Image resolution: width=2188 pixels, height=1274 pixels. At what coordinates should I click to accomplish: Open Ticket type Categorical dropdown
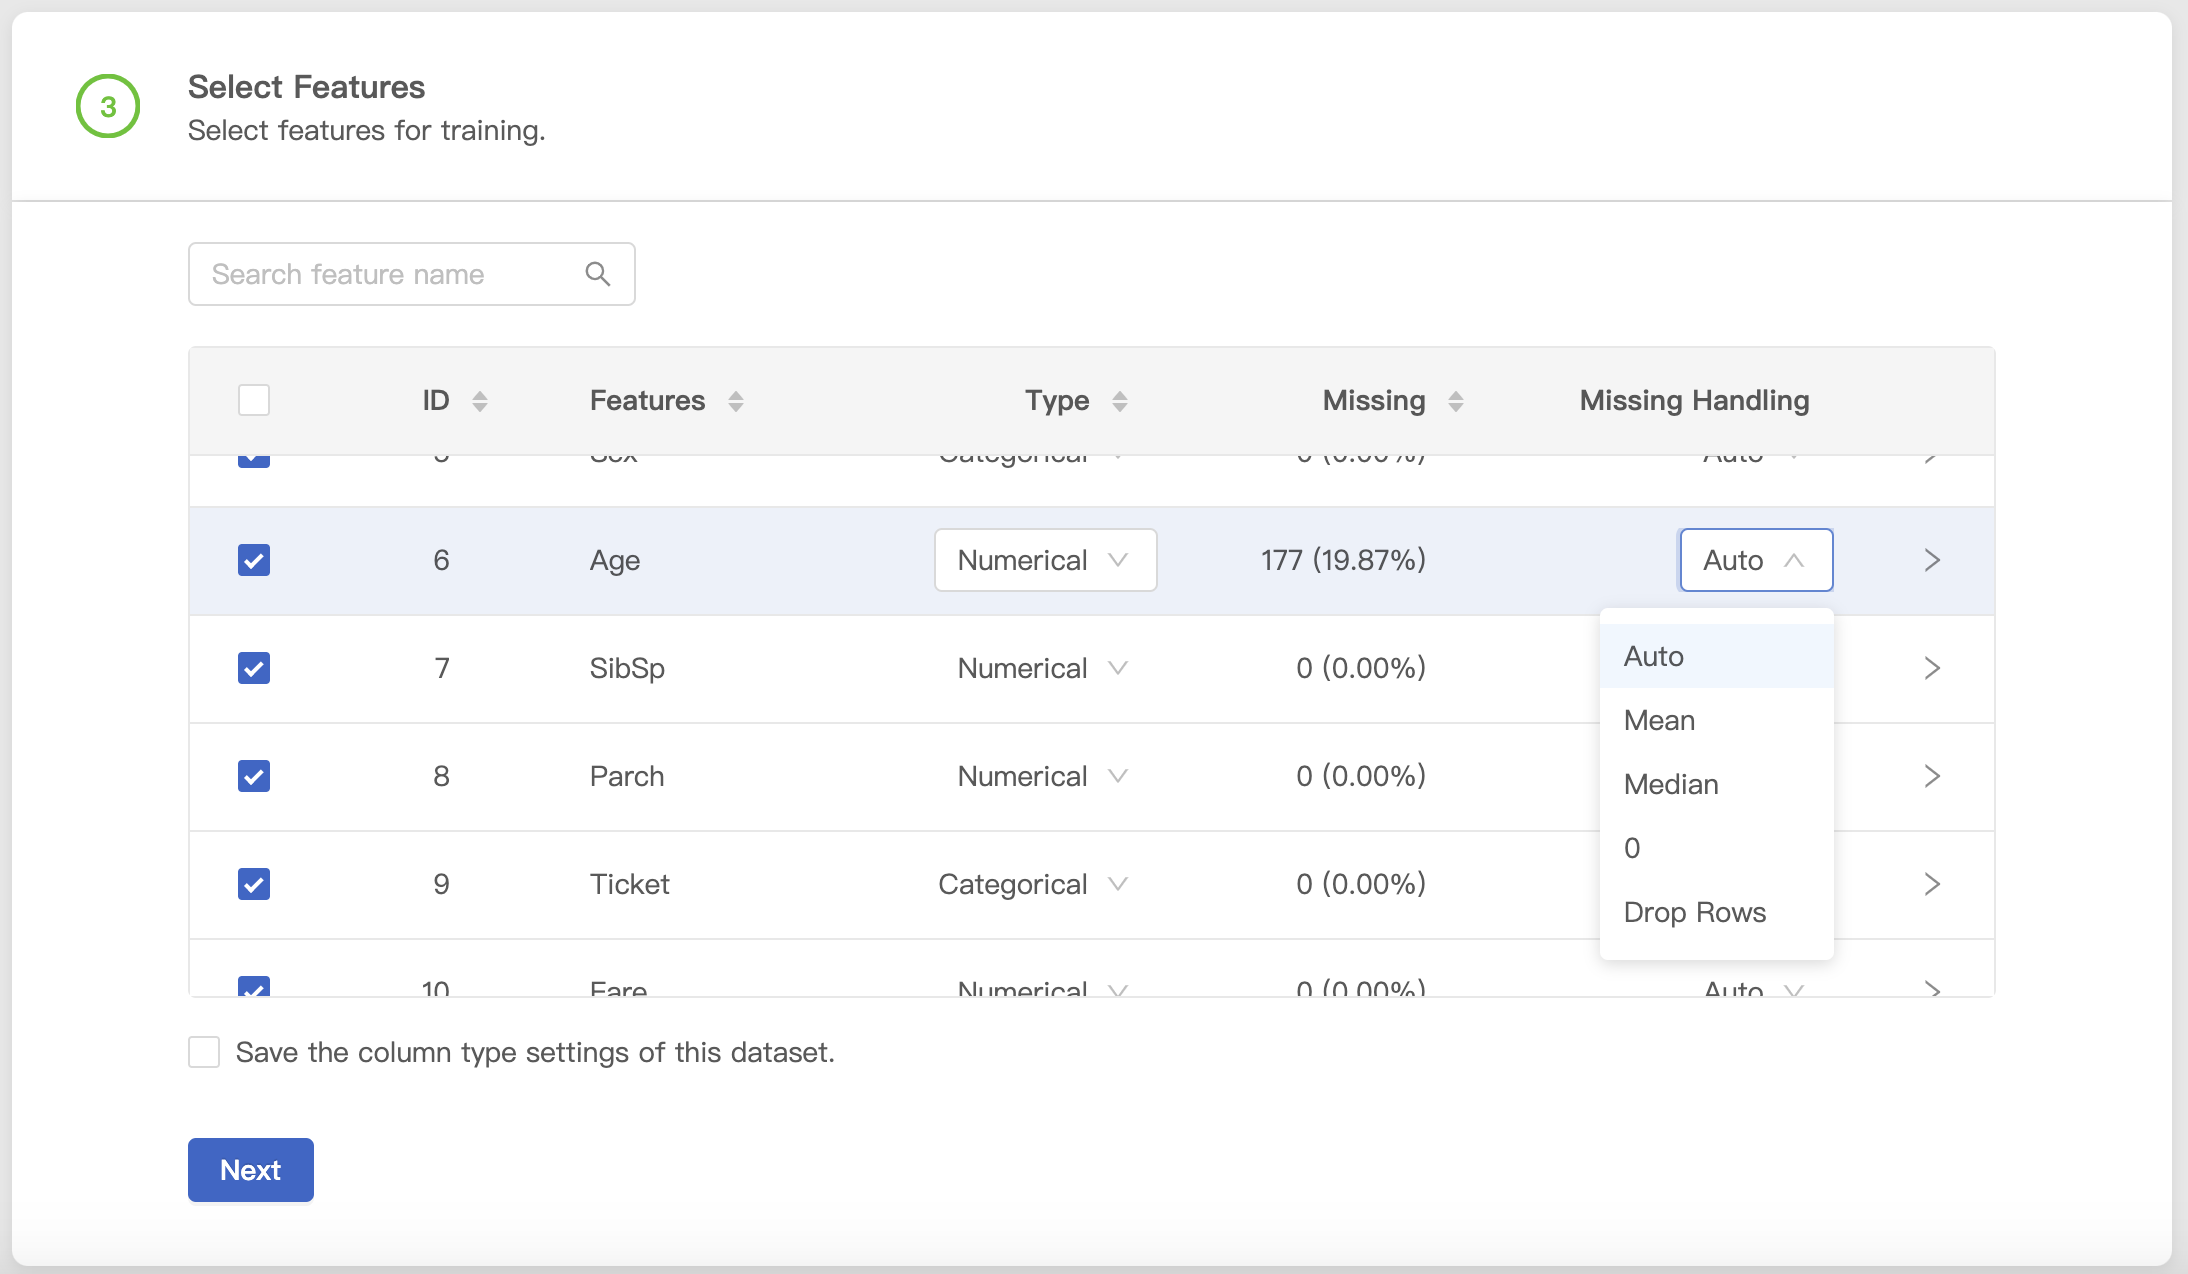(1032, 884)
